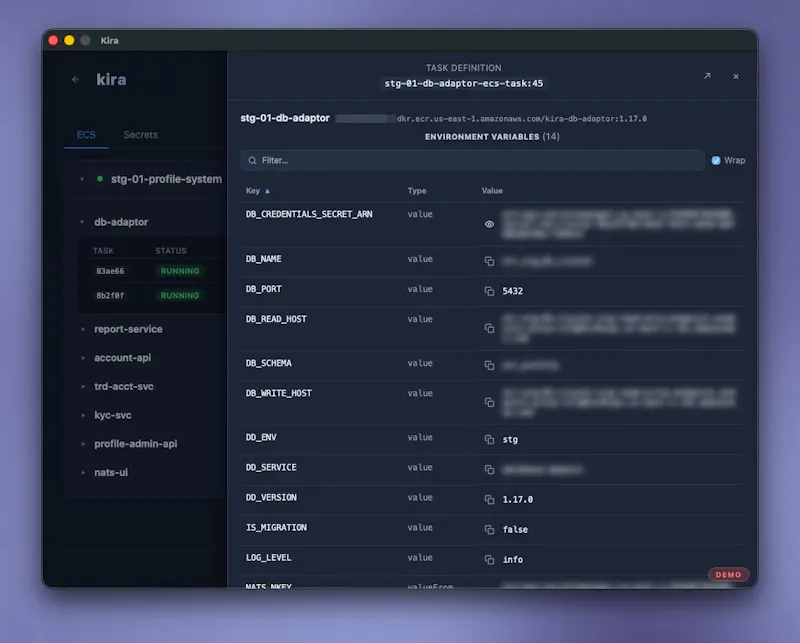Click the kira logo text
Image resolution: width=800 pixels, height=643 pixels.
click(111, 80)
